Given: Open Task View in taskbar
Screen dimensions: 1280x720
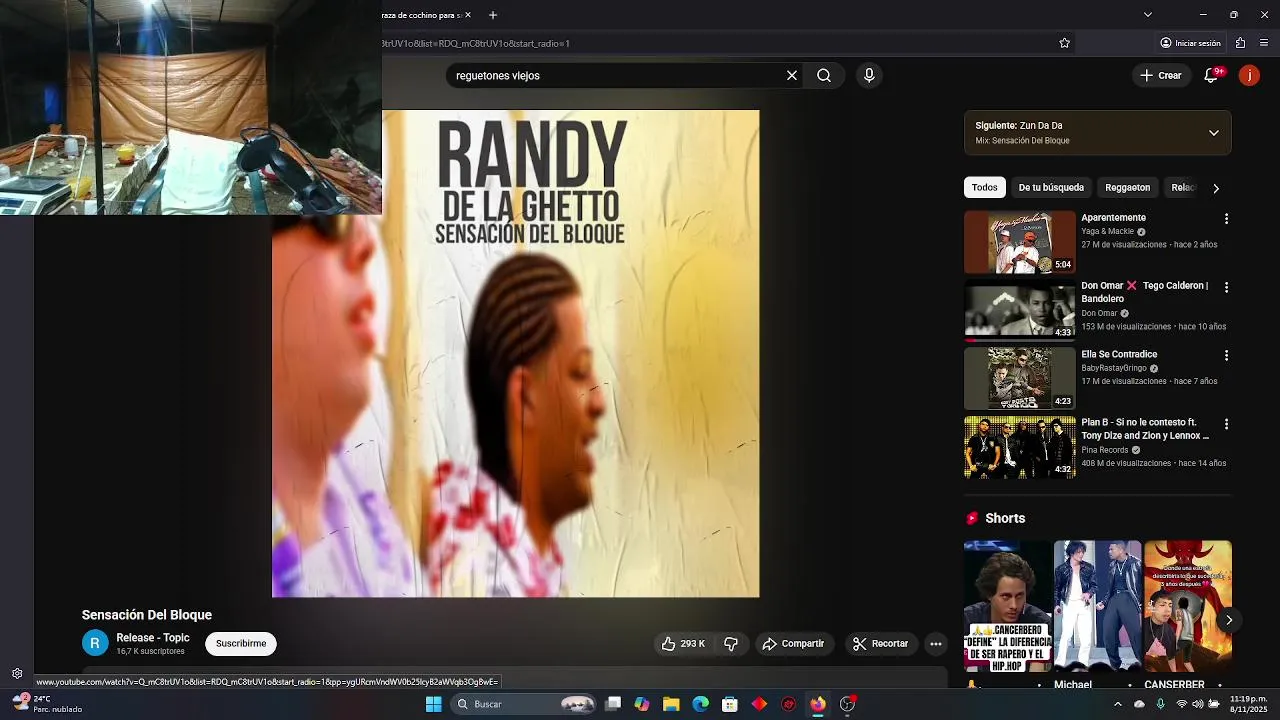Looking at the screenshot, I should pos(613,704).
